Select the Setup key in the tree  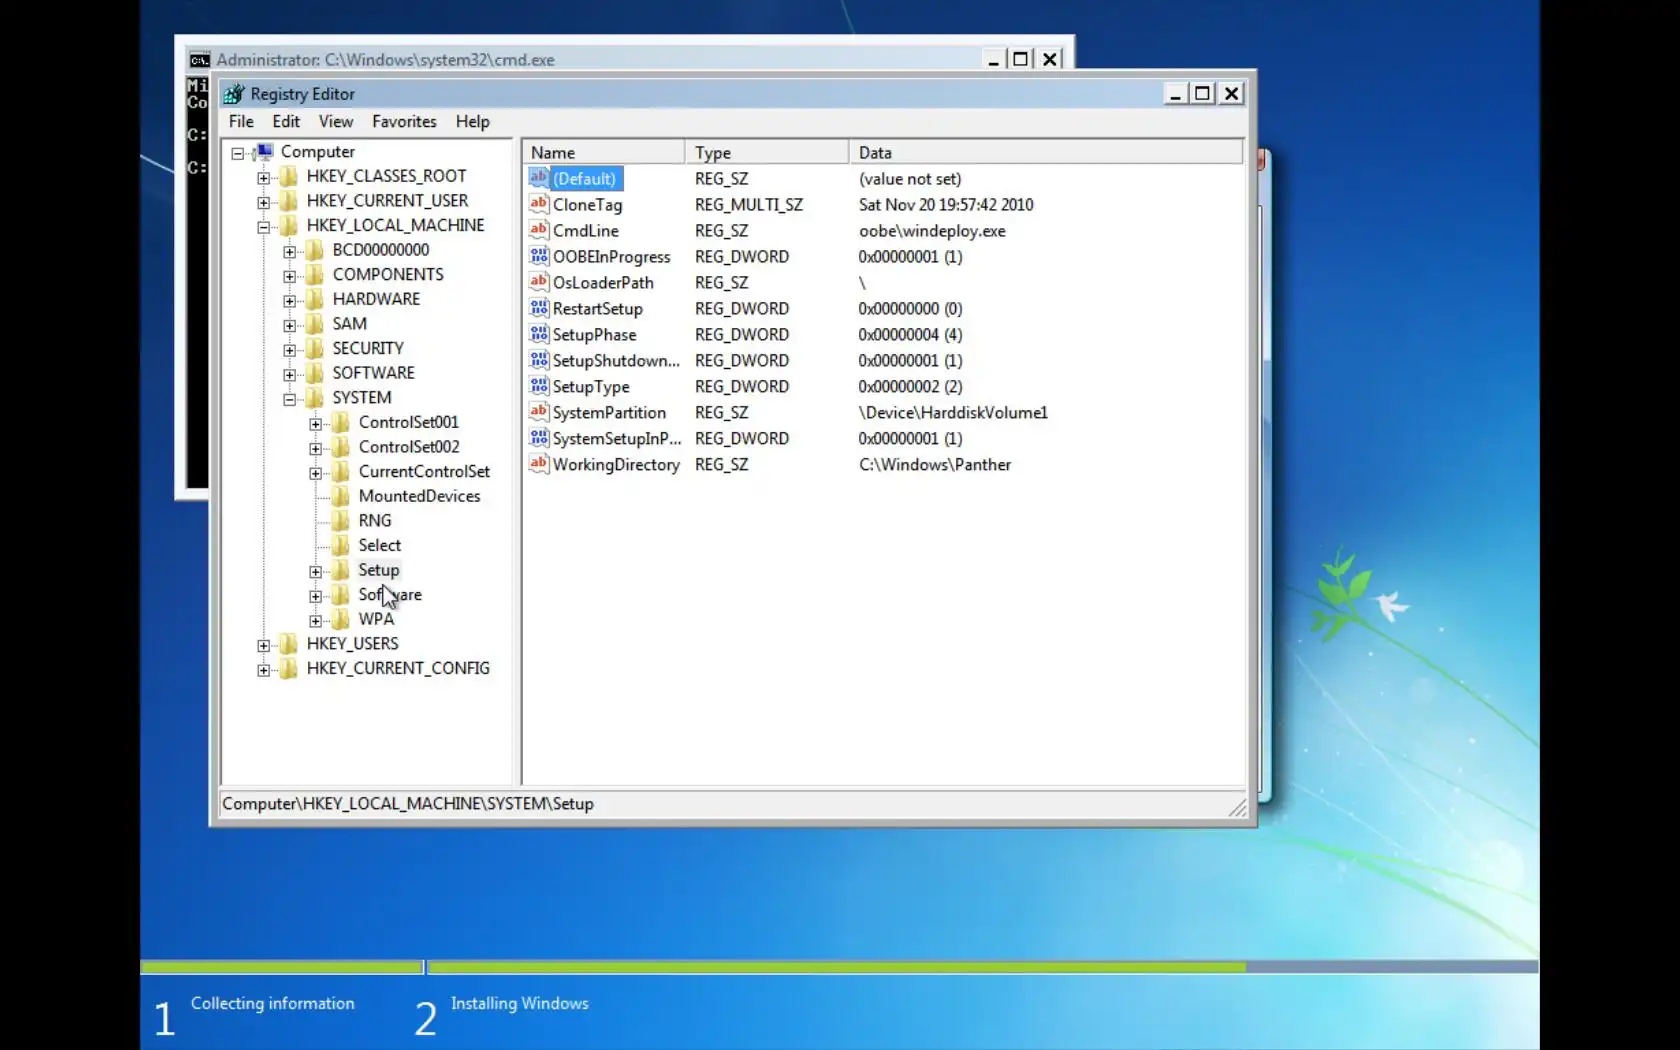(379, 570)
